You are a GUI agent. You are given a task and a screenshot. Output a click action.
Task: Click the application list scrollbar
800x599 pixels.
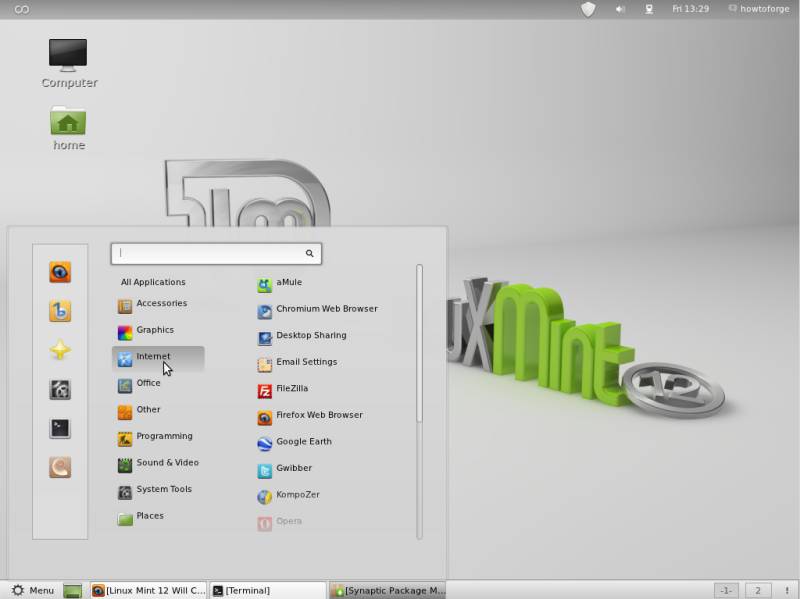point(419,343)
